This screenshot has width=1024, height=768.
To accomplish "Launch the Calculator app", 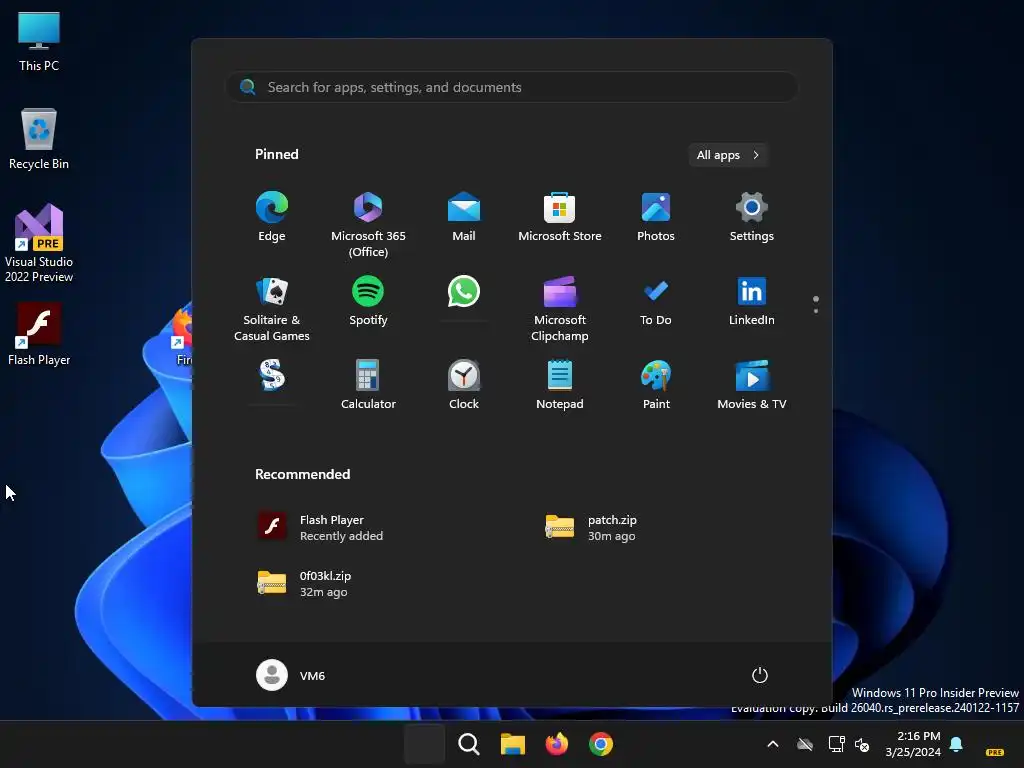I will (x=368, y=386).
